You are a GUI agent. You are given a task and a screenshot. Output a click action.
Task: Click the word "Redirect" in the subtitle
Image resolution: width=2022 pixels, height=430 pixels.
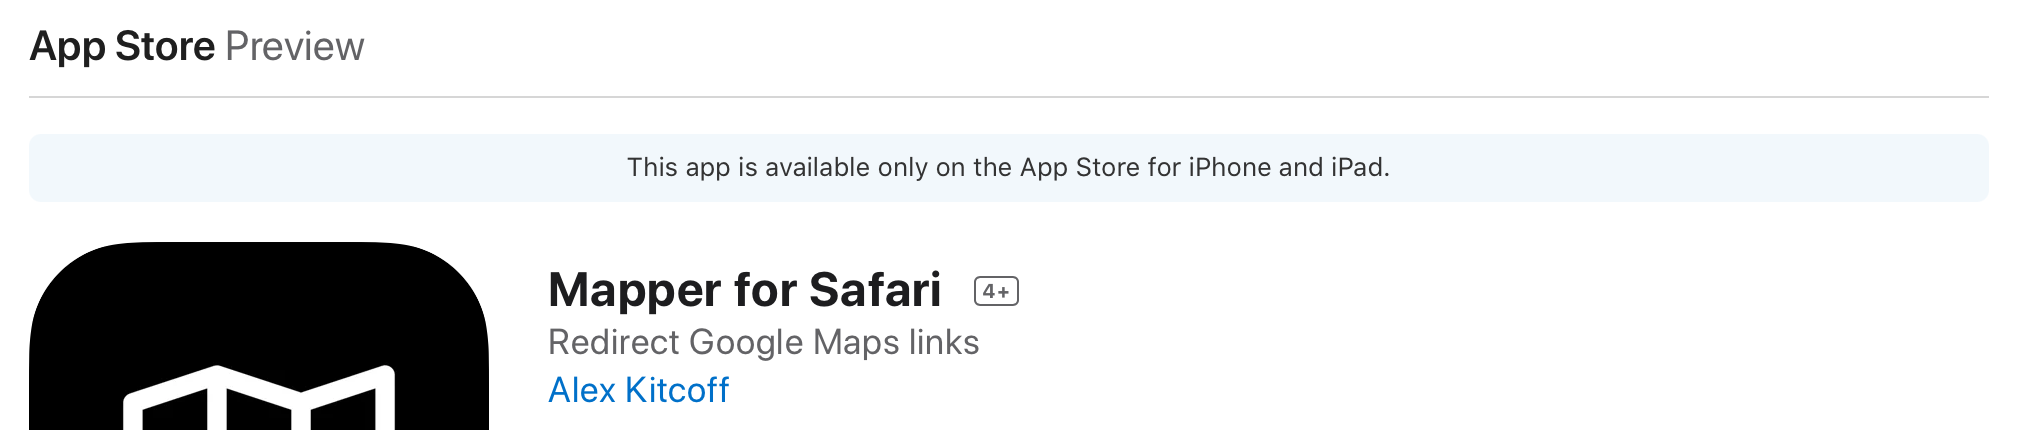[x=614, y=342]
